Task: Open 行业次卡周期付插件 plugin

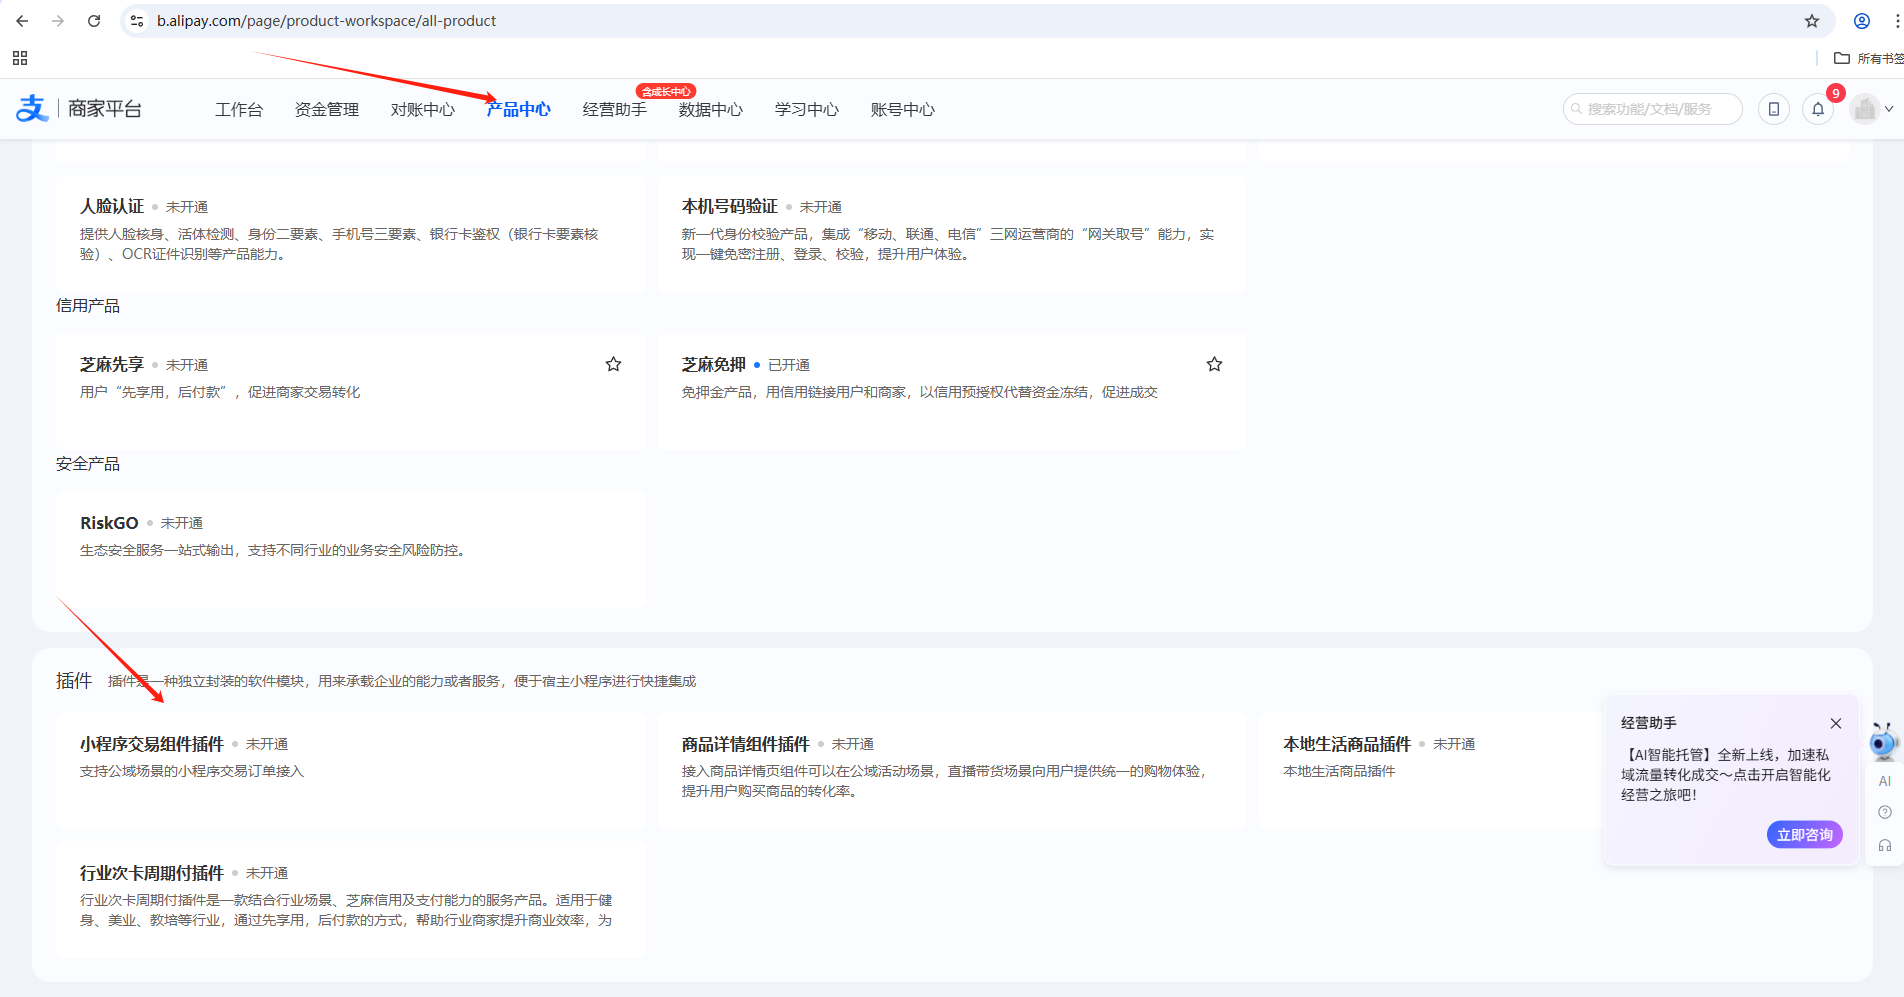Action: [x=351, y=899]
